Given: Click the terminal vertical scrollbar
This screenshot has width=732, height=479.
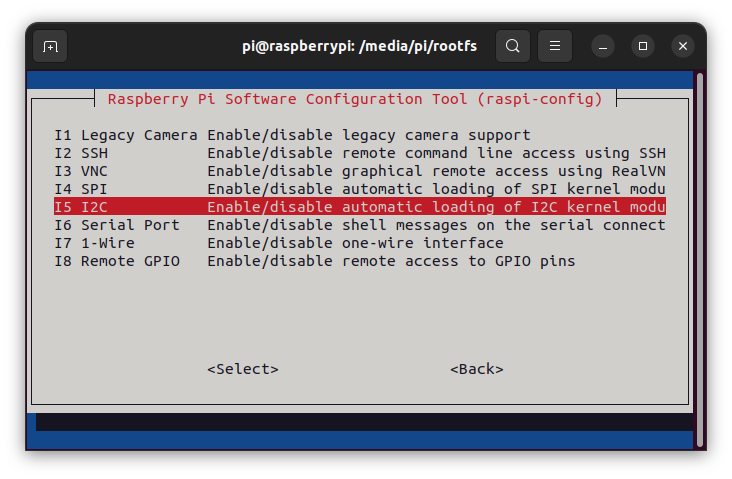Looking at the screenshot, I should (x=699, y=259).
